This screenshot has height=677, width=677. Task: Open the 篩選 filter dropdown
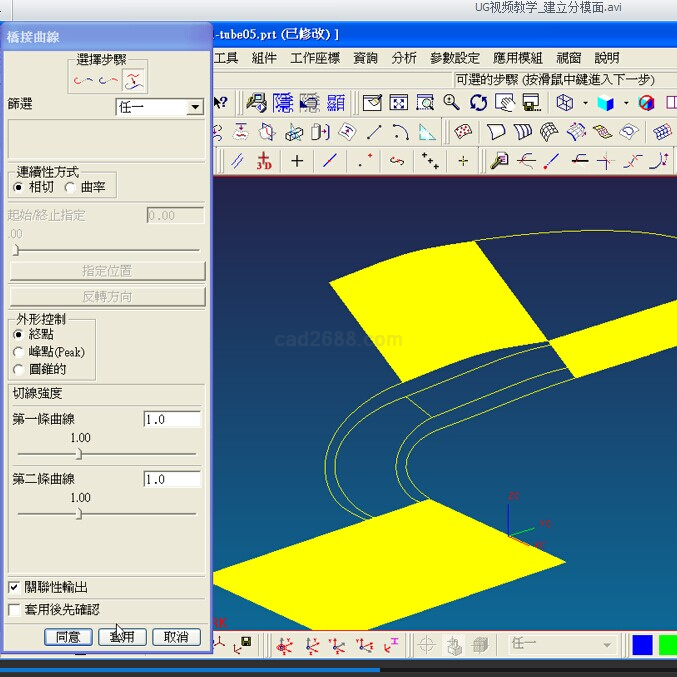click(x=195, y=107)
